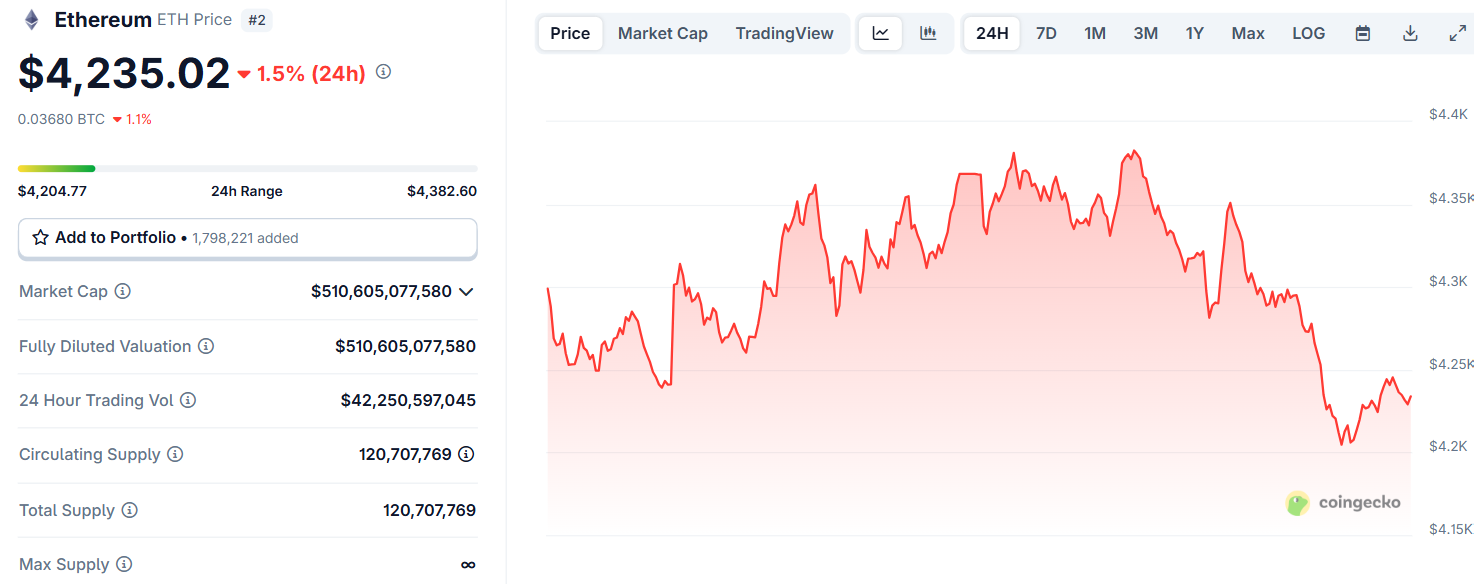The width and height of the screenshot is (1474, 584).
Task: Click the 1,798,221 added count text
Action: [x=245, y=238]
